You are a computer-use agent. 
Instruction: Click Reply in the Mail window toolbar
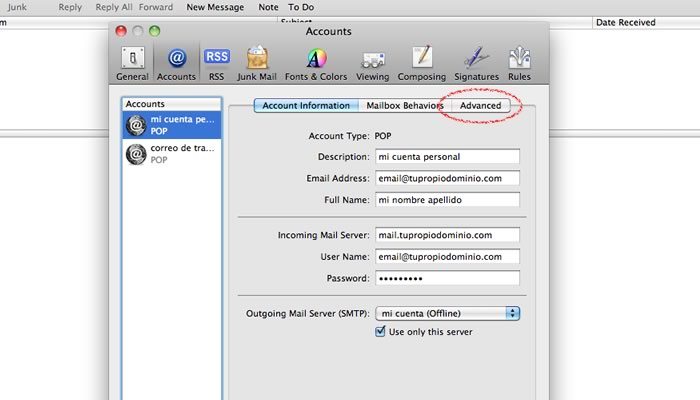[70, 7]
